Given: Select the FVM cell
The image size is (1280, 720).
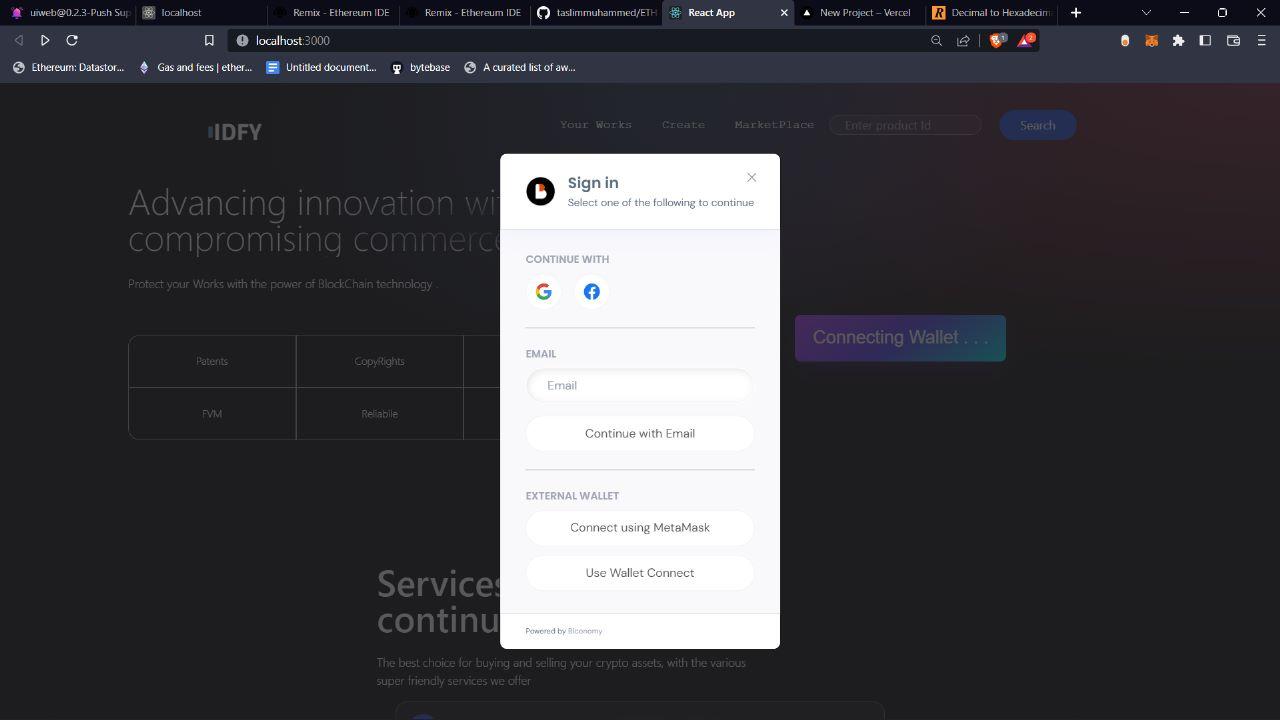Looking at the screenshot, I should [212, 413].
